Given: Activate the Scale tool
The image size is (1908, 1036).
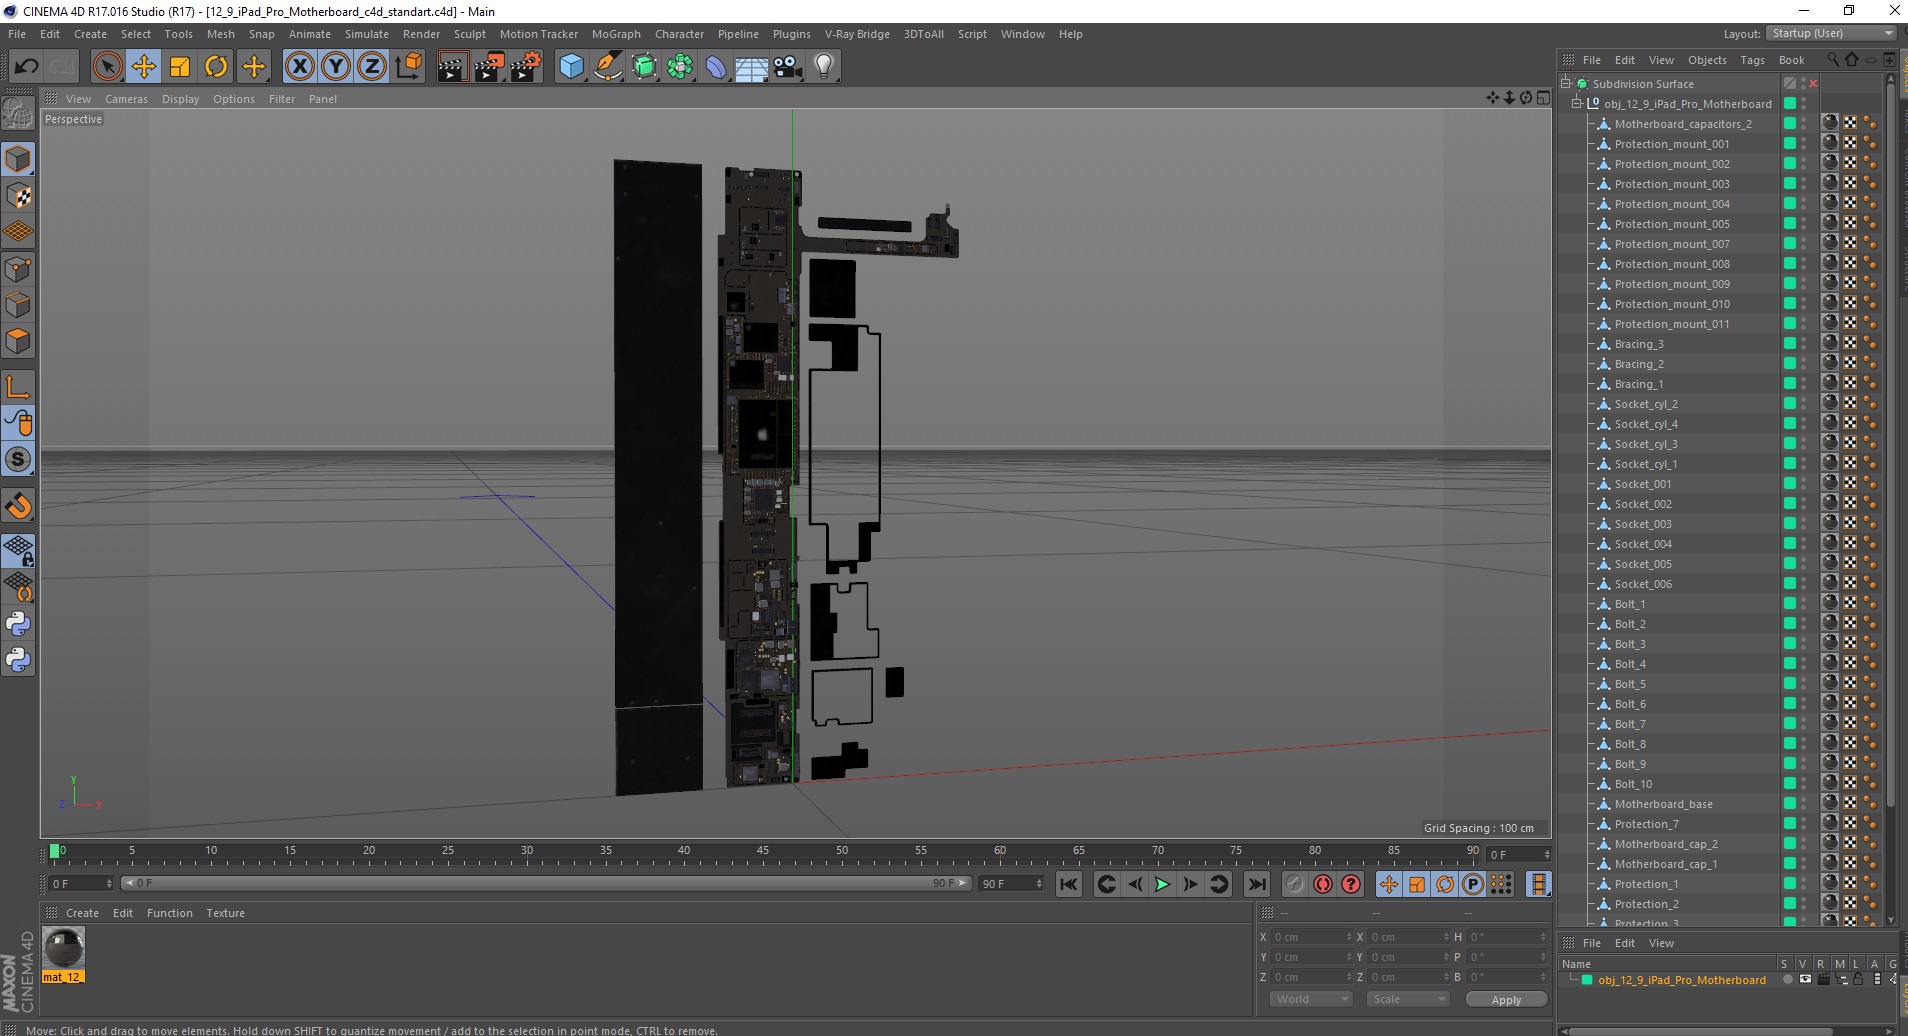Looking at the screenshot, I should point(180,67).
